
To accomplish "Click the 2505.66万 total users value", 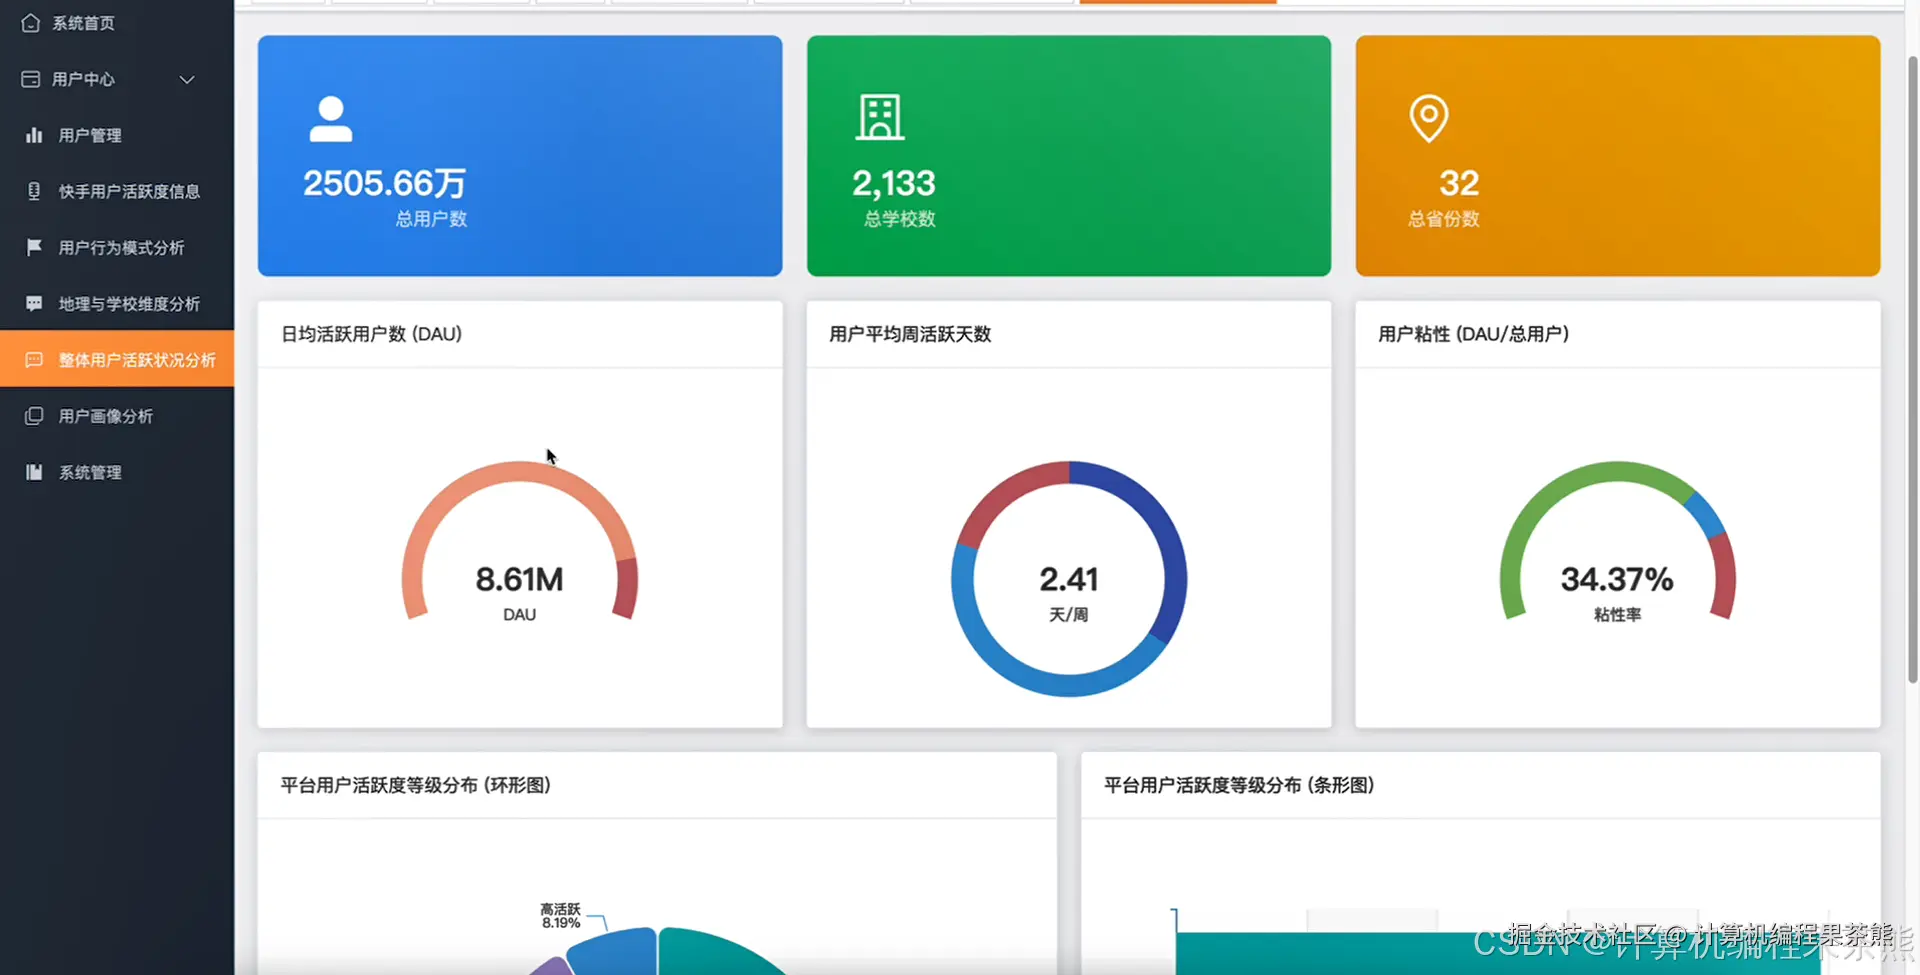I will click(x=385, y=183).
